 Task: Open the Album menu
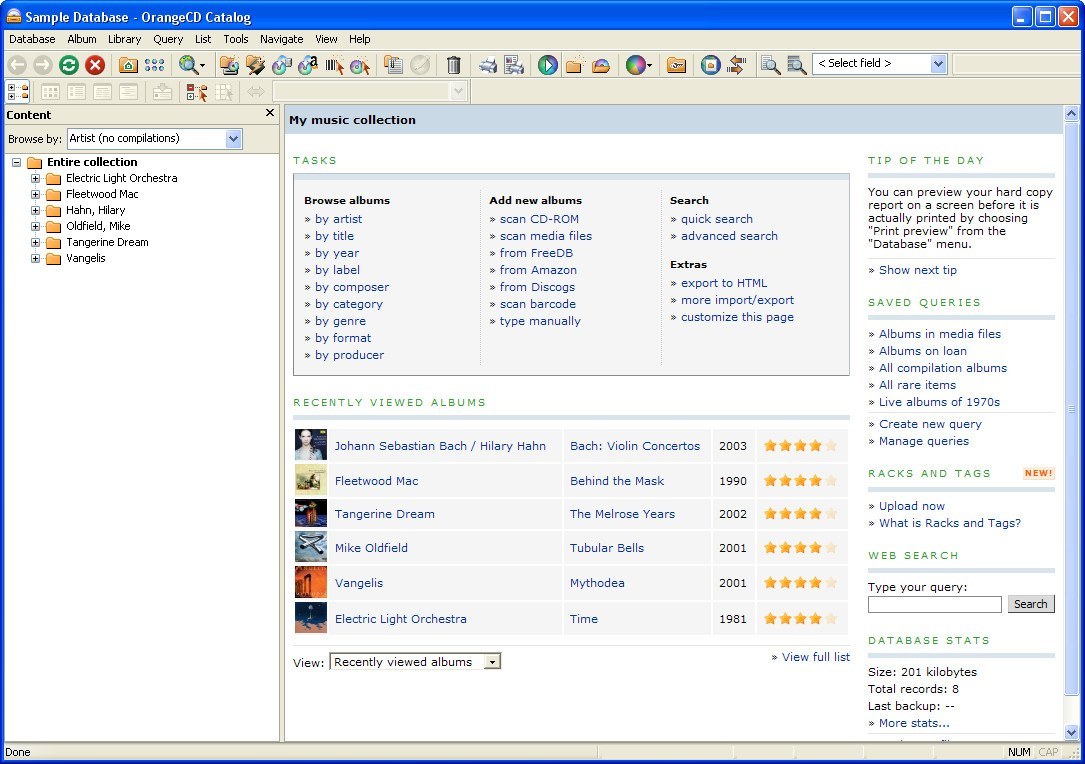coord(82,39)
